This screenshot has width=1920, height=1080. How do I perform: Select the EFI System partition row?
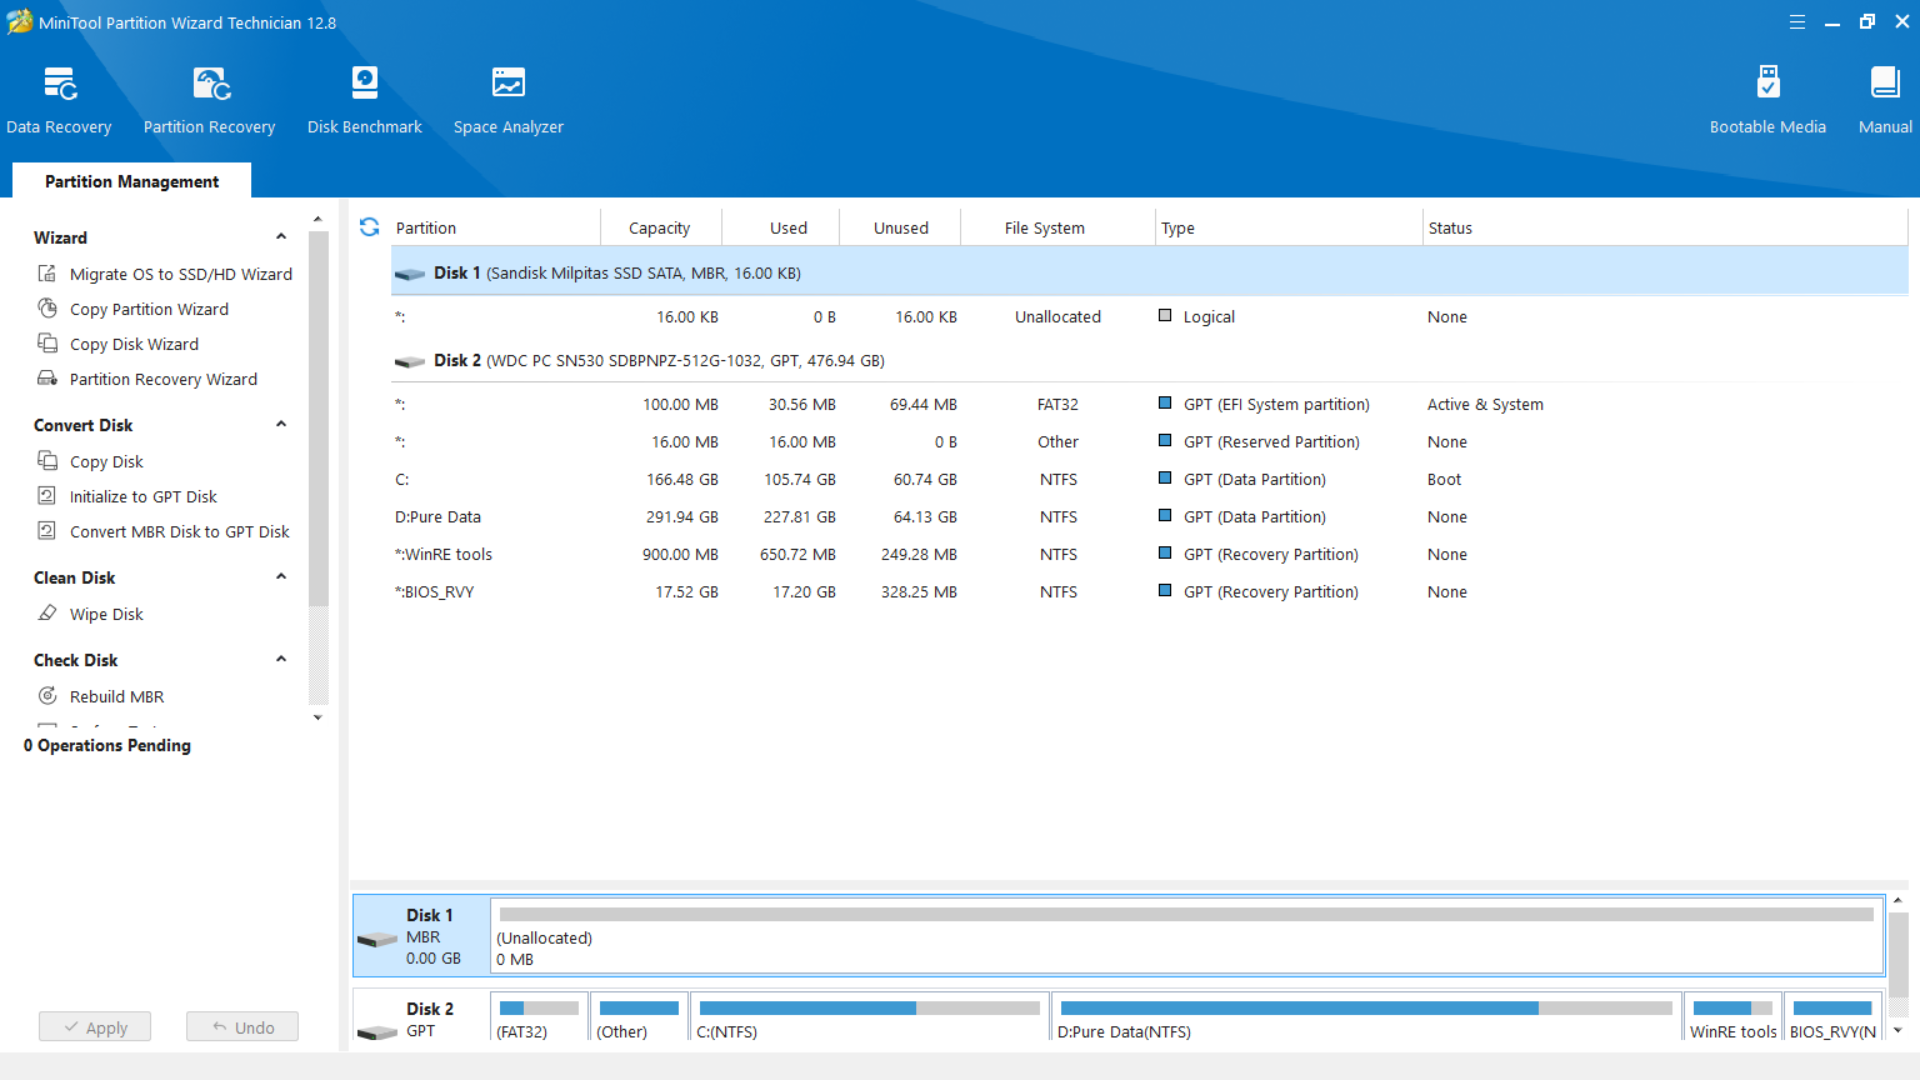(x=1149, y=404)
